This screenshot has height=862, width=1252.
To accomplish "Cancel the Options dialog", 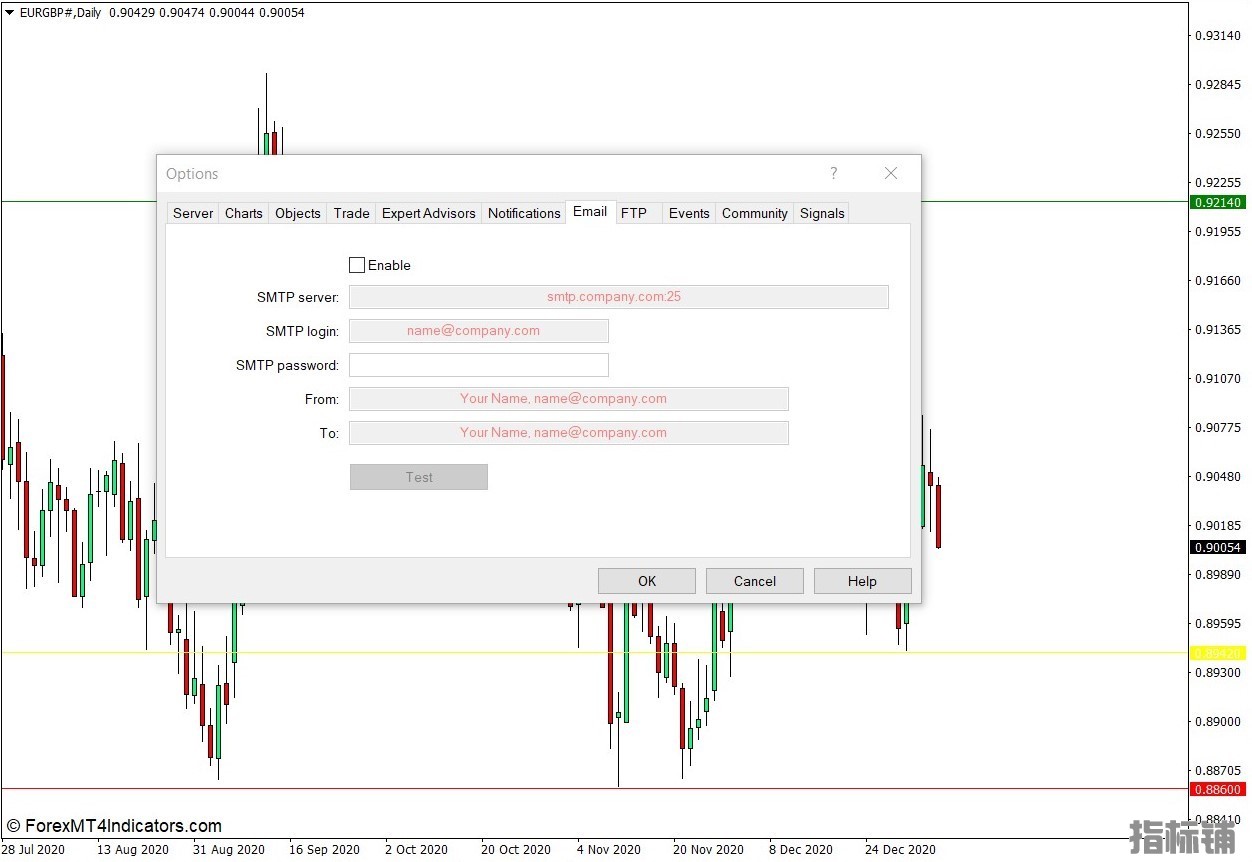I will (755, 581).
